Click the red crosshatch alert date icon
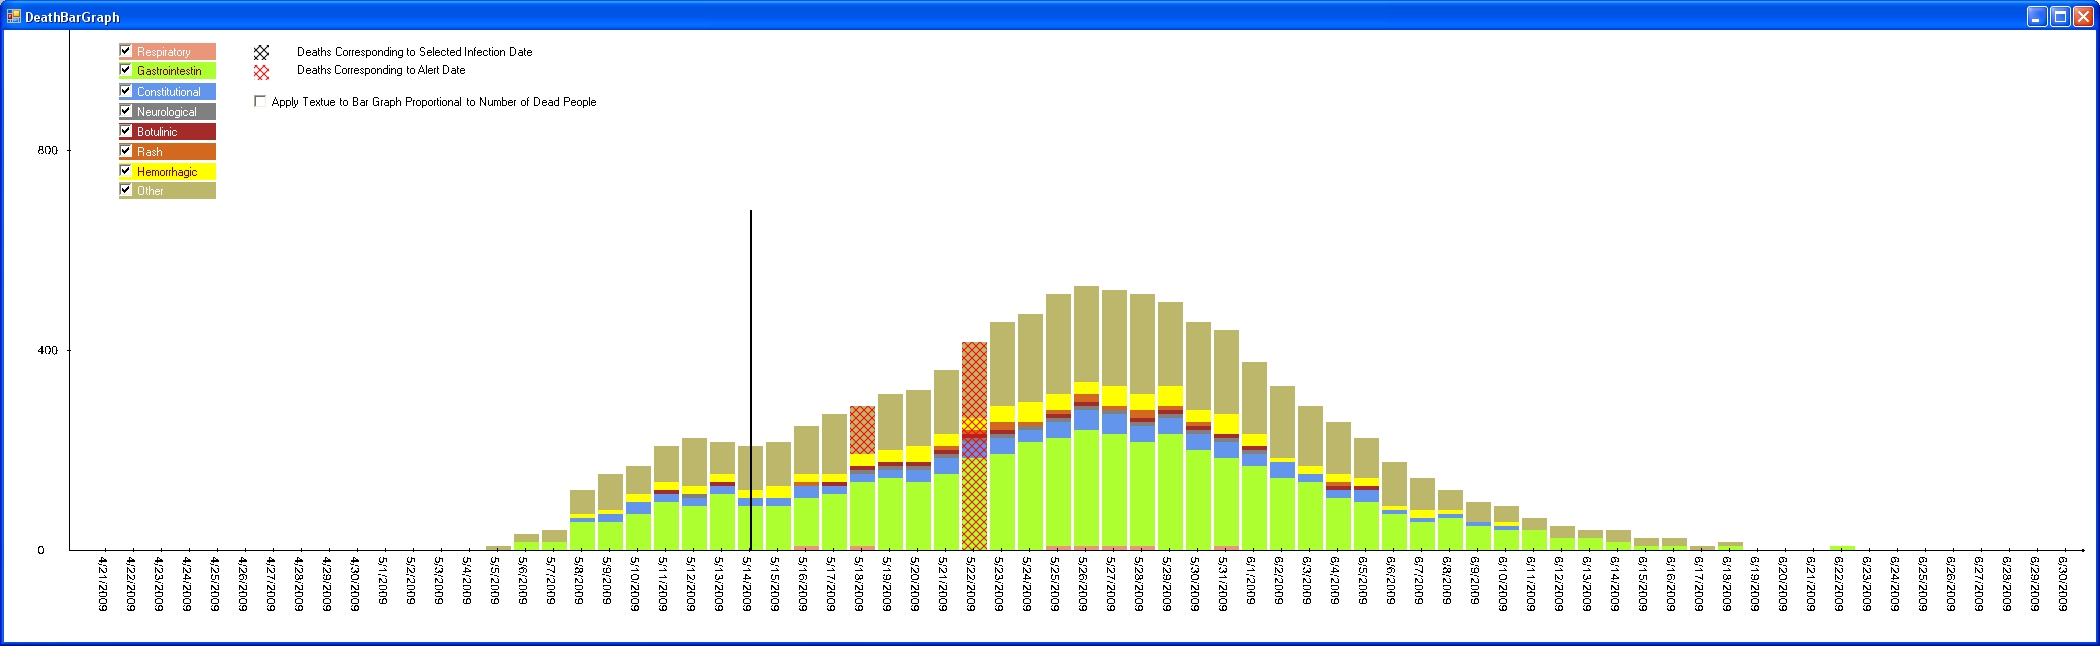2100x646 pixels. pyautogui.click(x=261, y=72)
